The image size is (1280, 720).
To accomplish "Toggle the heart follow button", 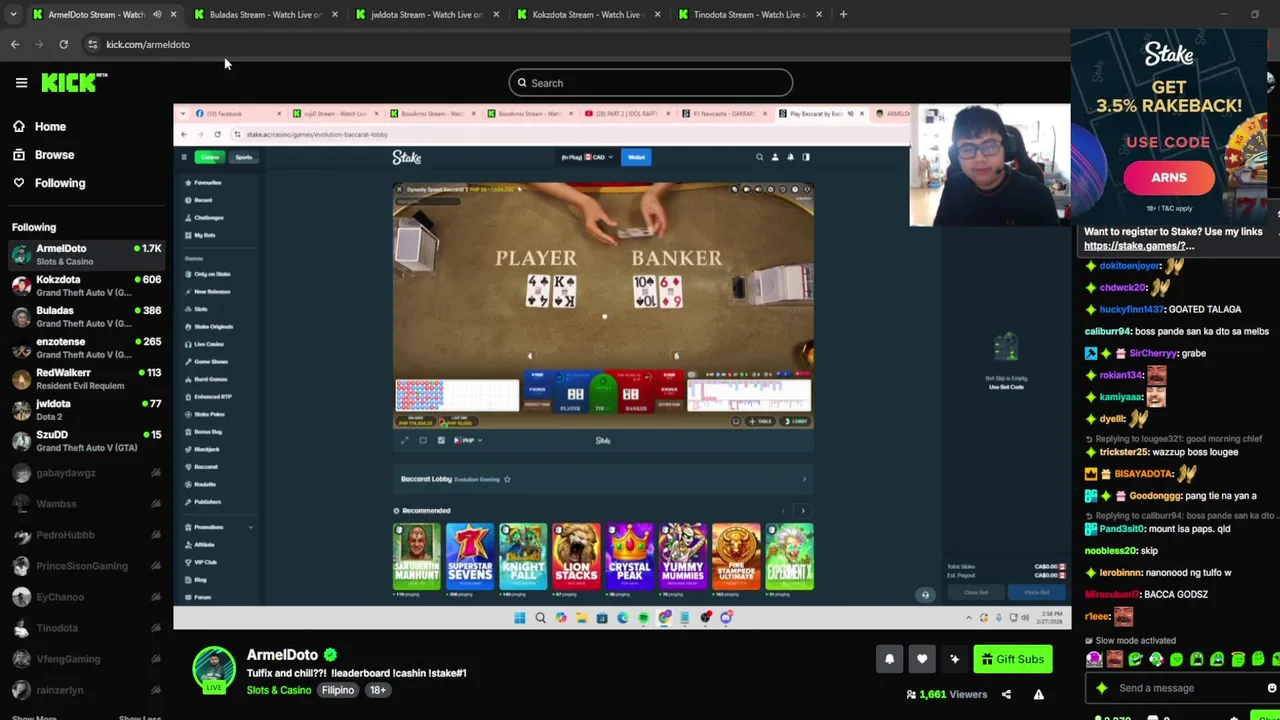I will click(922, 659).
